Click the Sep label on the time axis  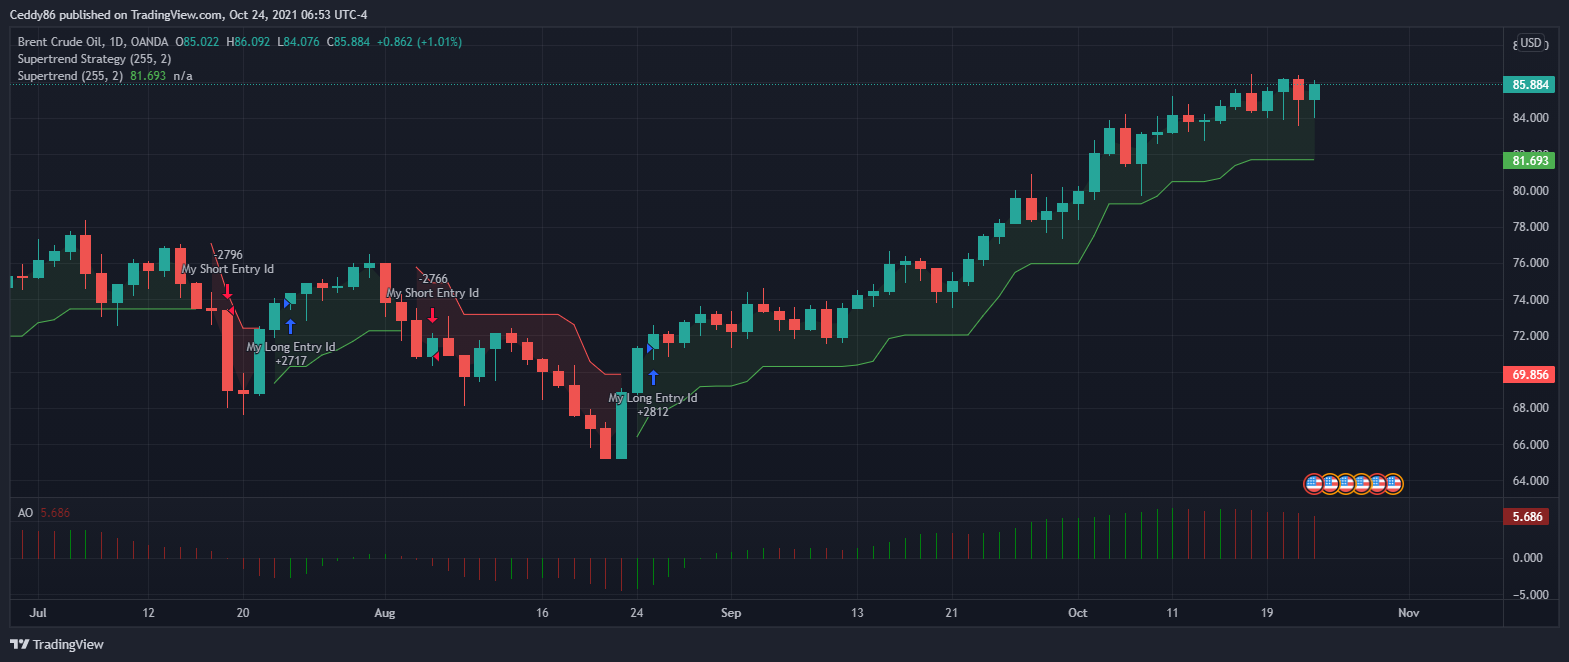click(731, 613)
